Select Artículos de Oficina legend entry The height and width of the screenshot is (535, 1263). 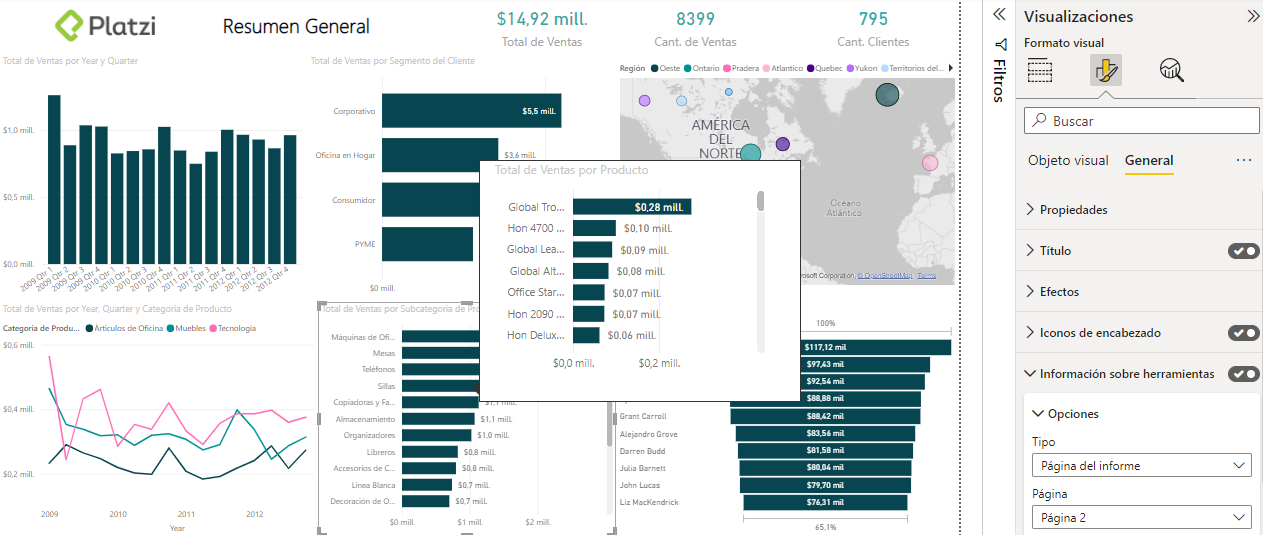pos(125,328)
